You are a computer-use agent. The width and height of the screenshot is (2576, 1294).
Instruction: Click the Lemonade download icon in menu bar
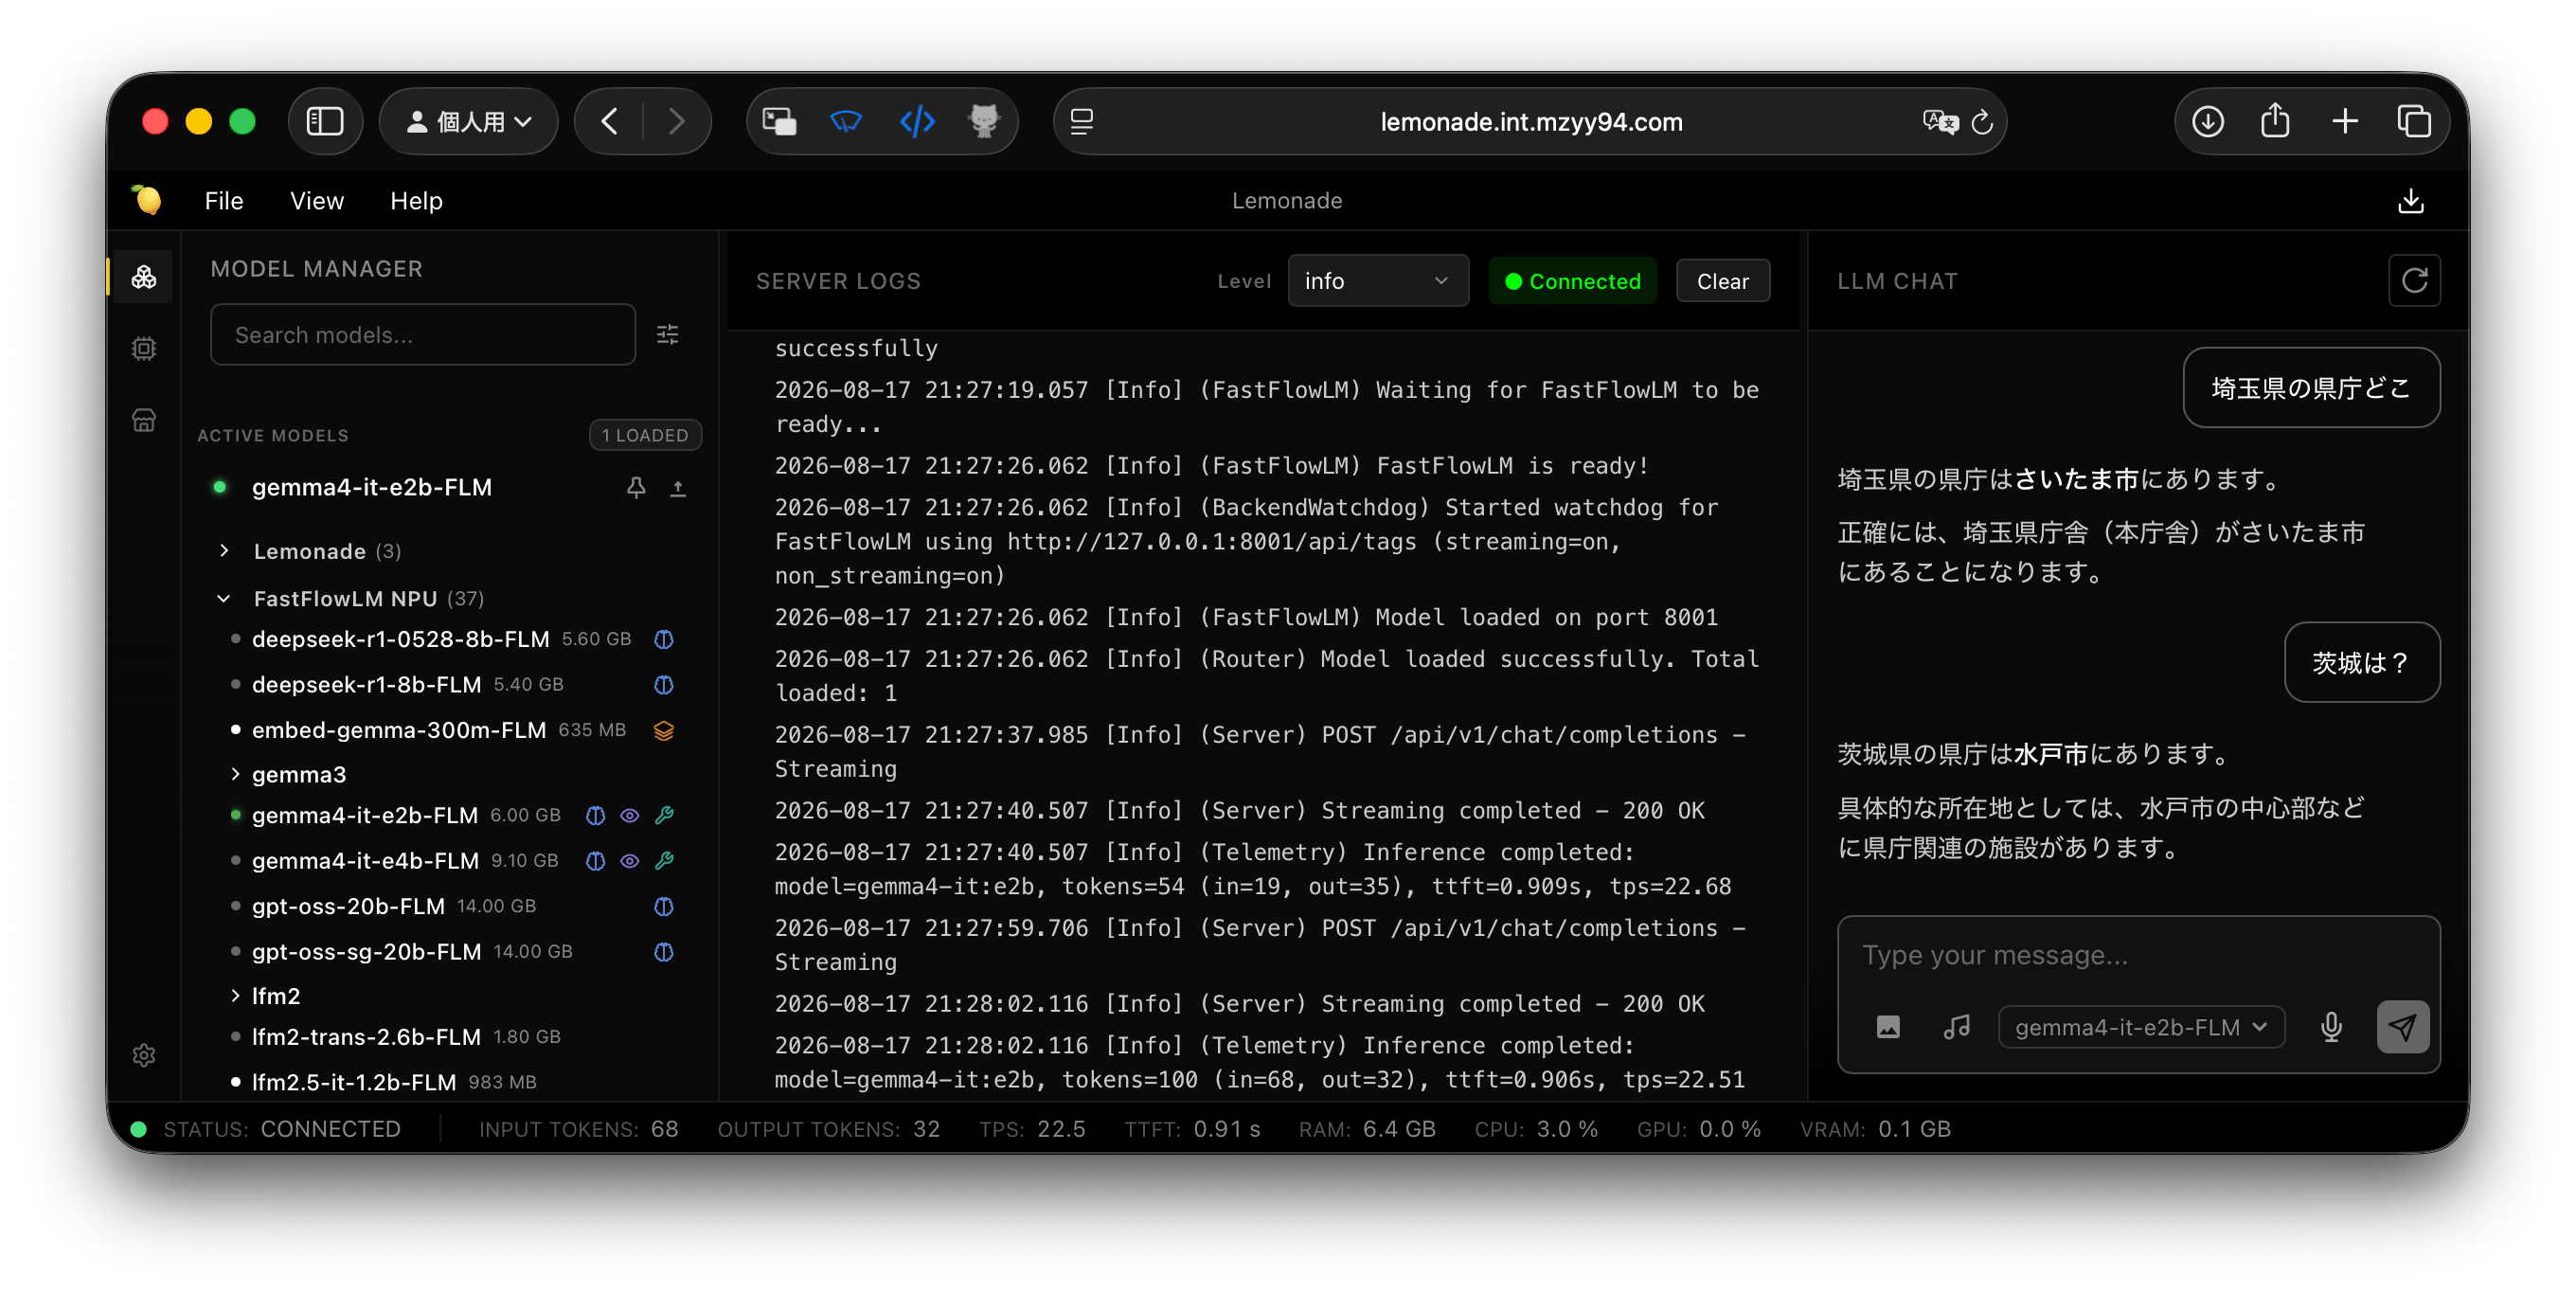tap(2411, 201)
